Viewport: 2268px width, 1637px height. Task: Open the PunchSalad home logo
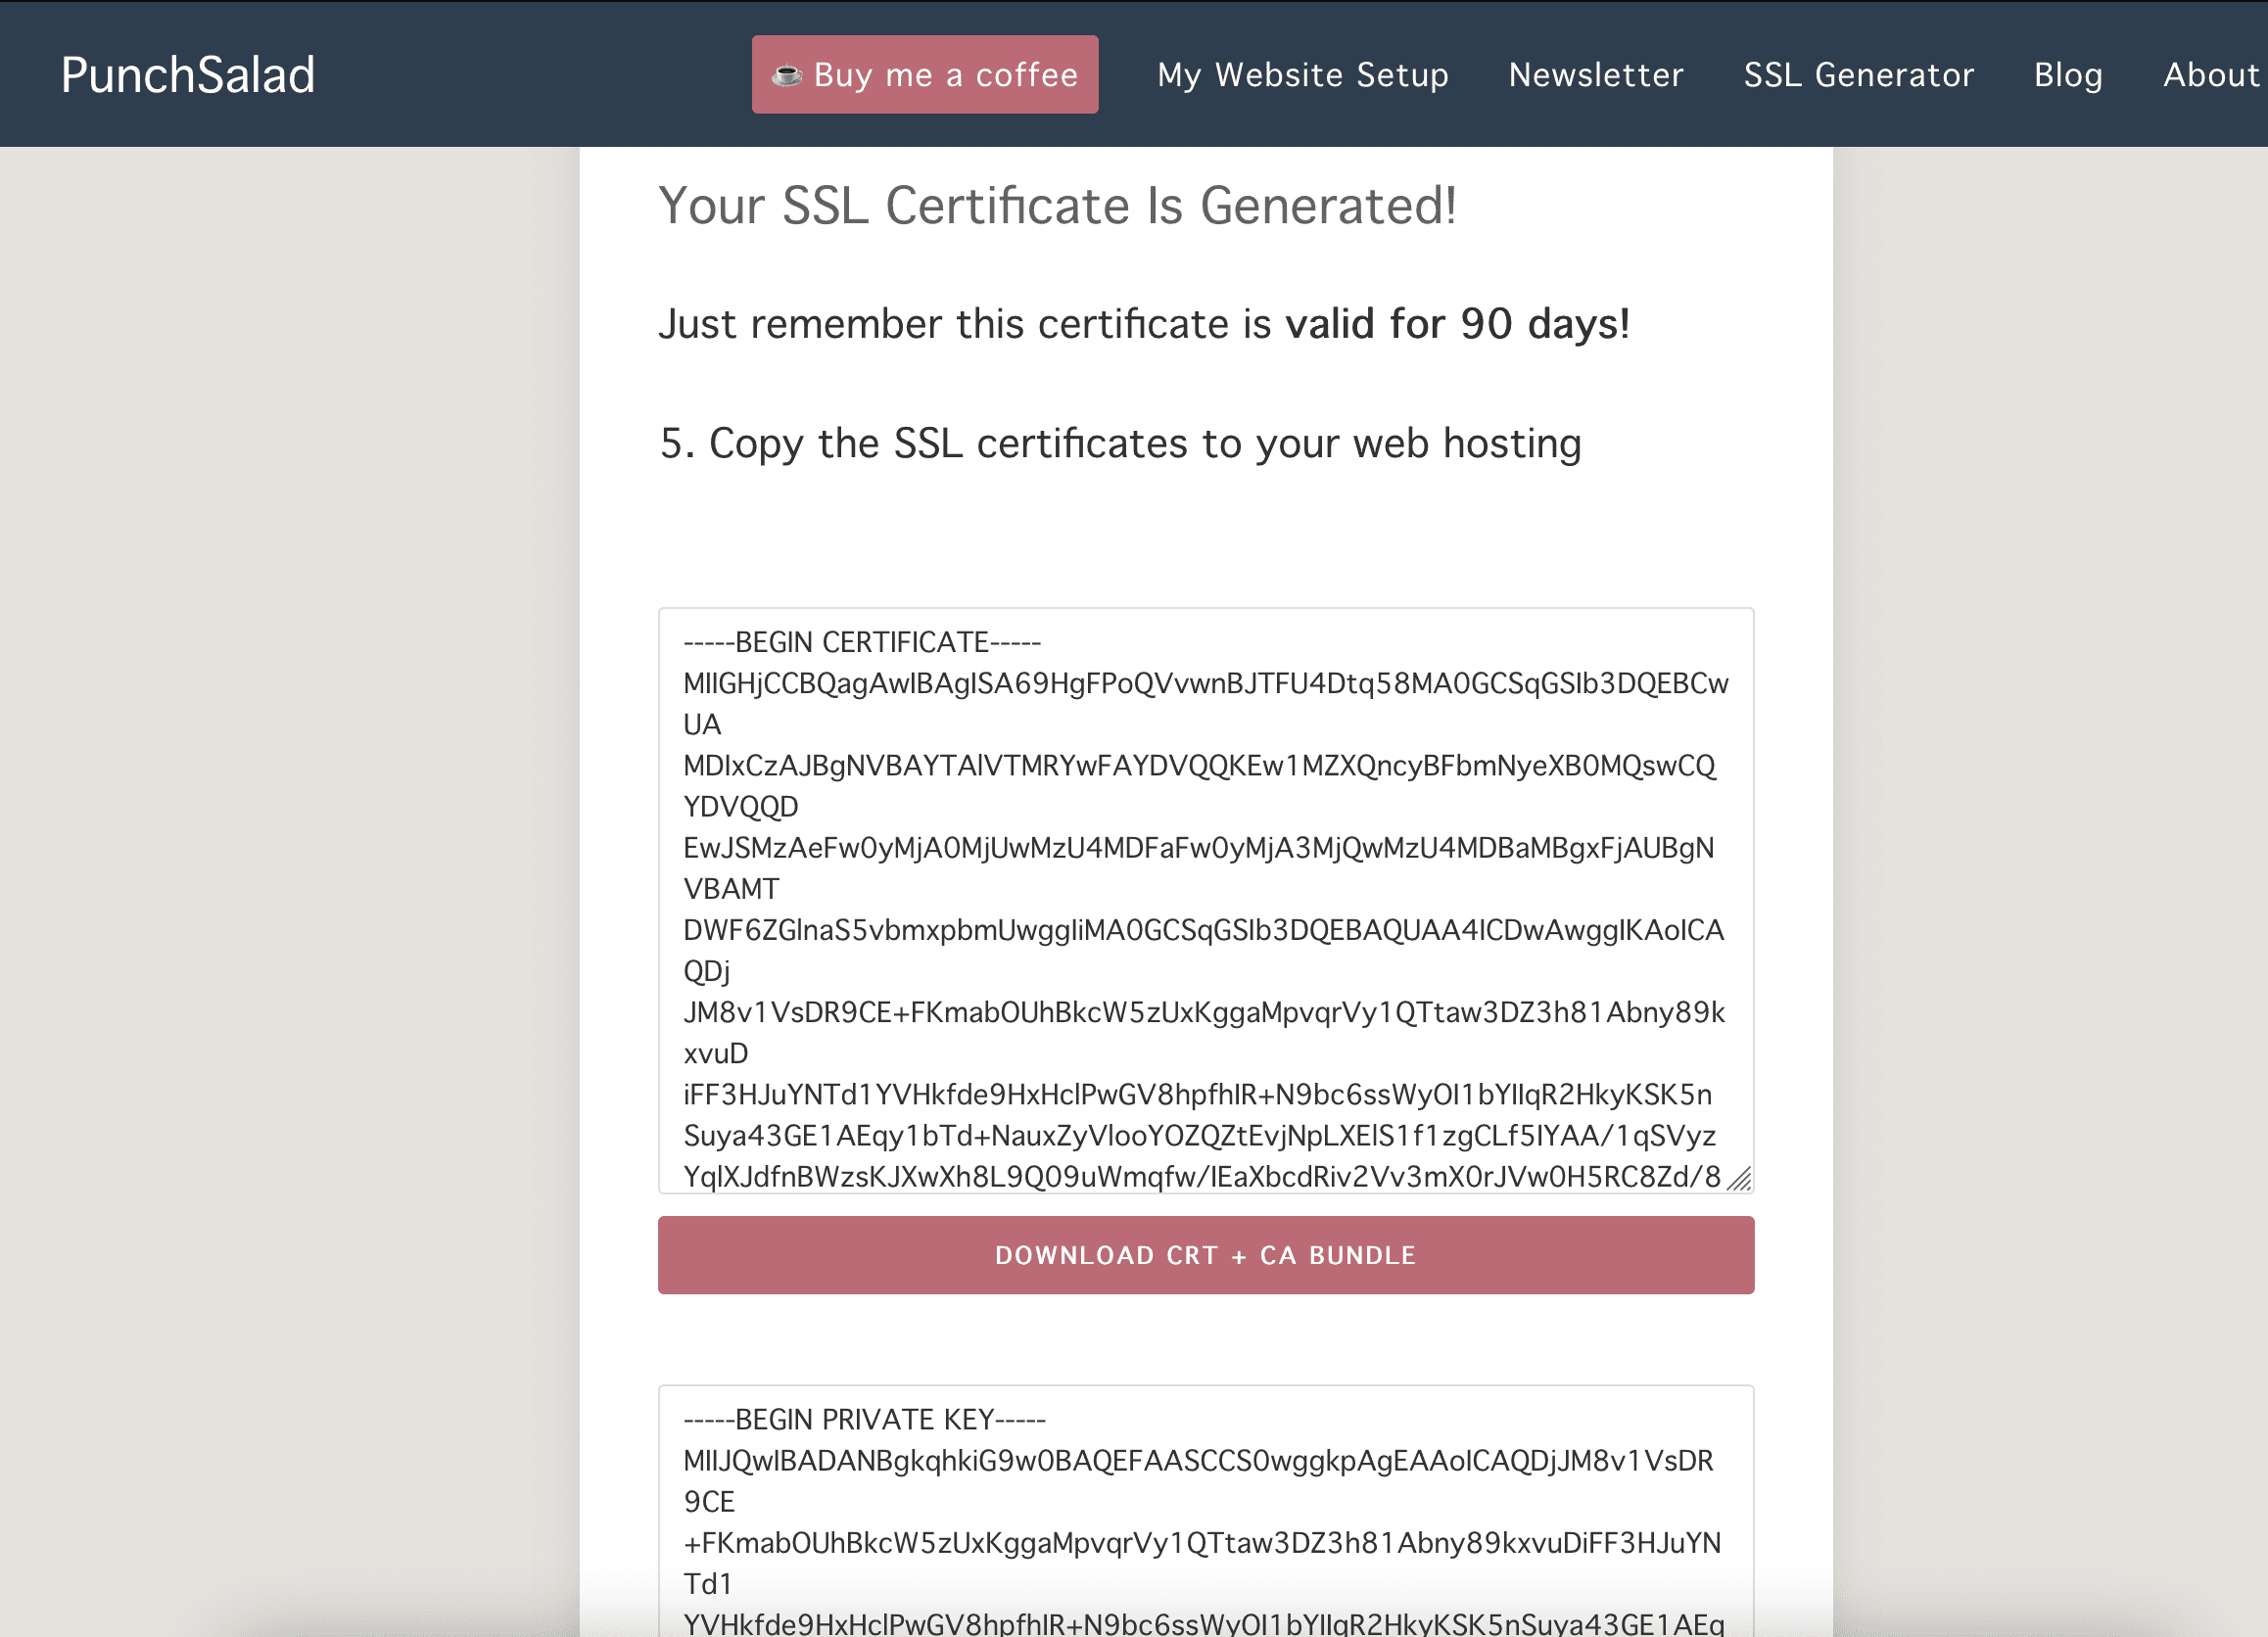click(188, 75)
